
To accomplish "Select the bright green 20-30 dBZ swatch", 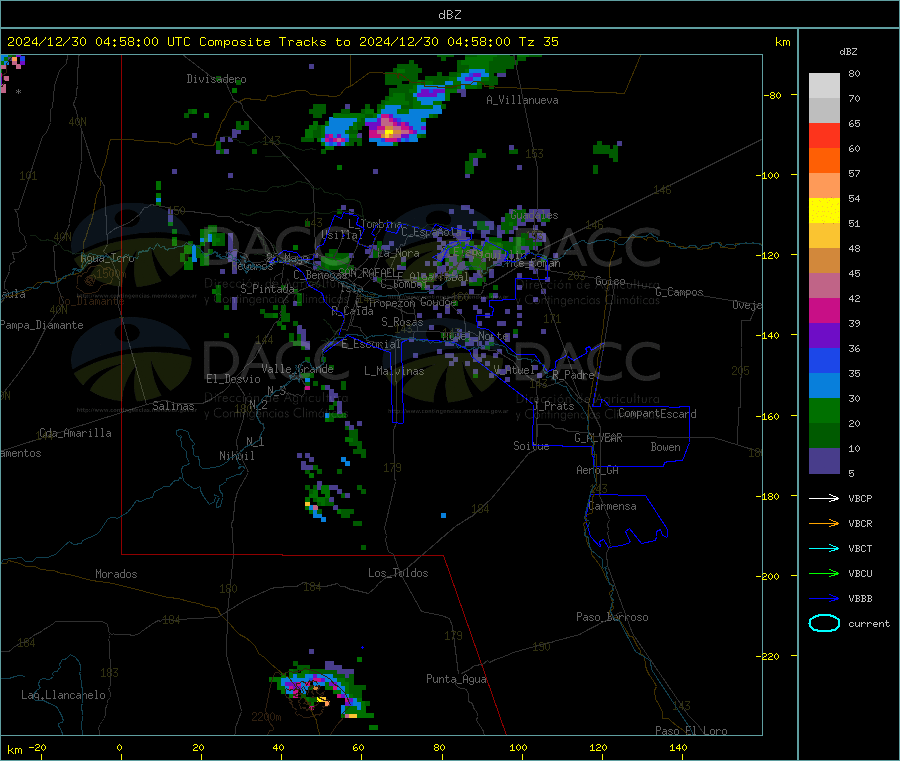I will tap(824, 411).
